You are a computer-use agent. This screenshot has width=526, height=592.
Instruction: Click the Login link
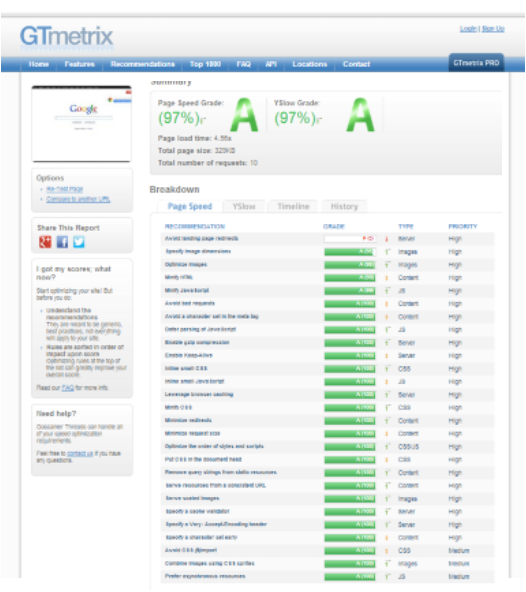[468, 29]
